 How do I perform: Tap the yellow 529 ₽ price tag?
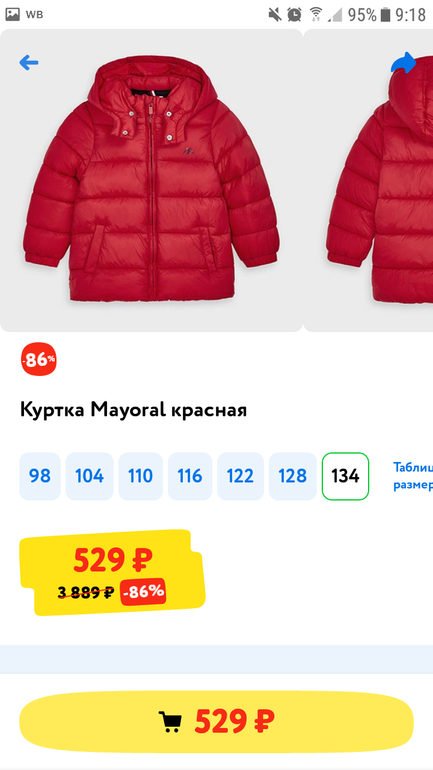pyautogui.click(x=111, y=573)
